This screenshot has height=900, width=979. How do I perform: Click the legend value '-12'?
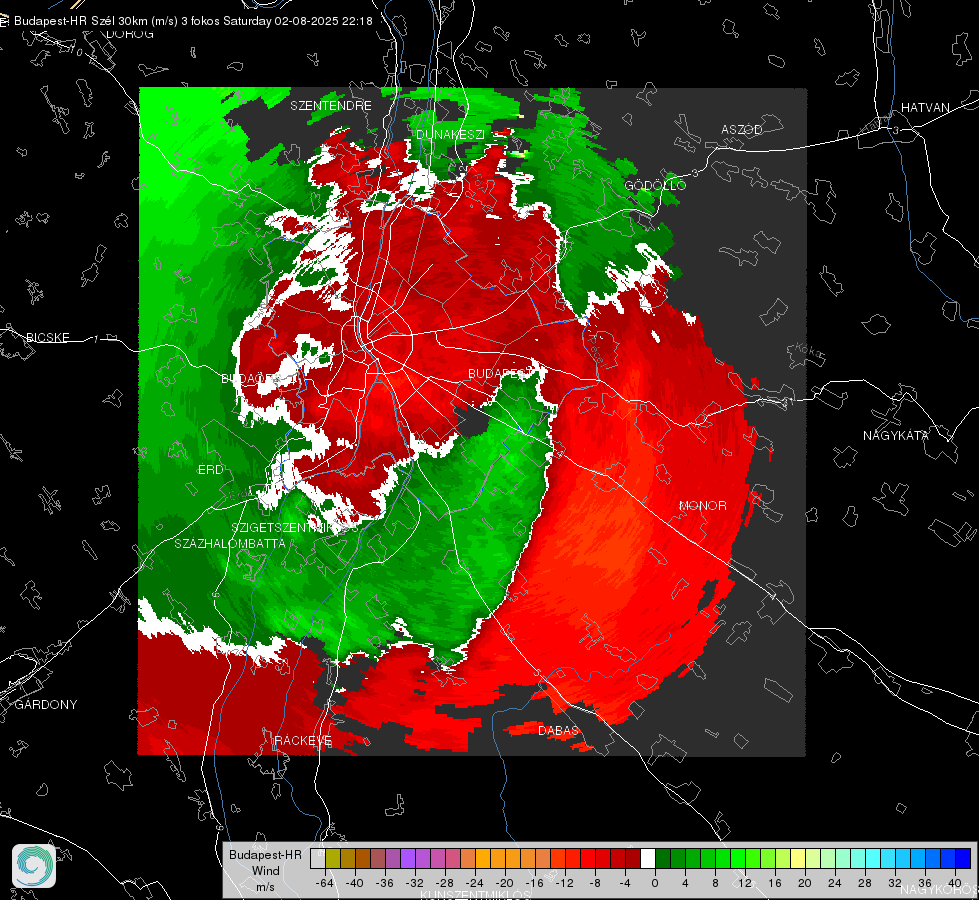click(x=564, y=883)
